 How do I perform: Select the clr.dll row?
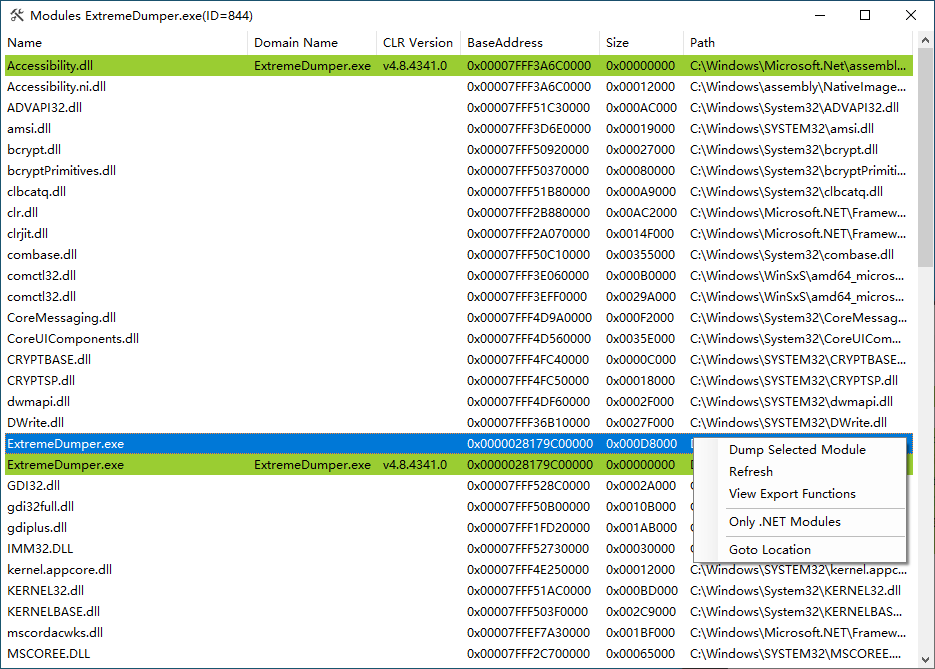(459, 212)
